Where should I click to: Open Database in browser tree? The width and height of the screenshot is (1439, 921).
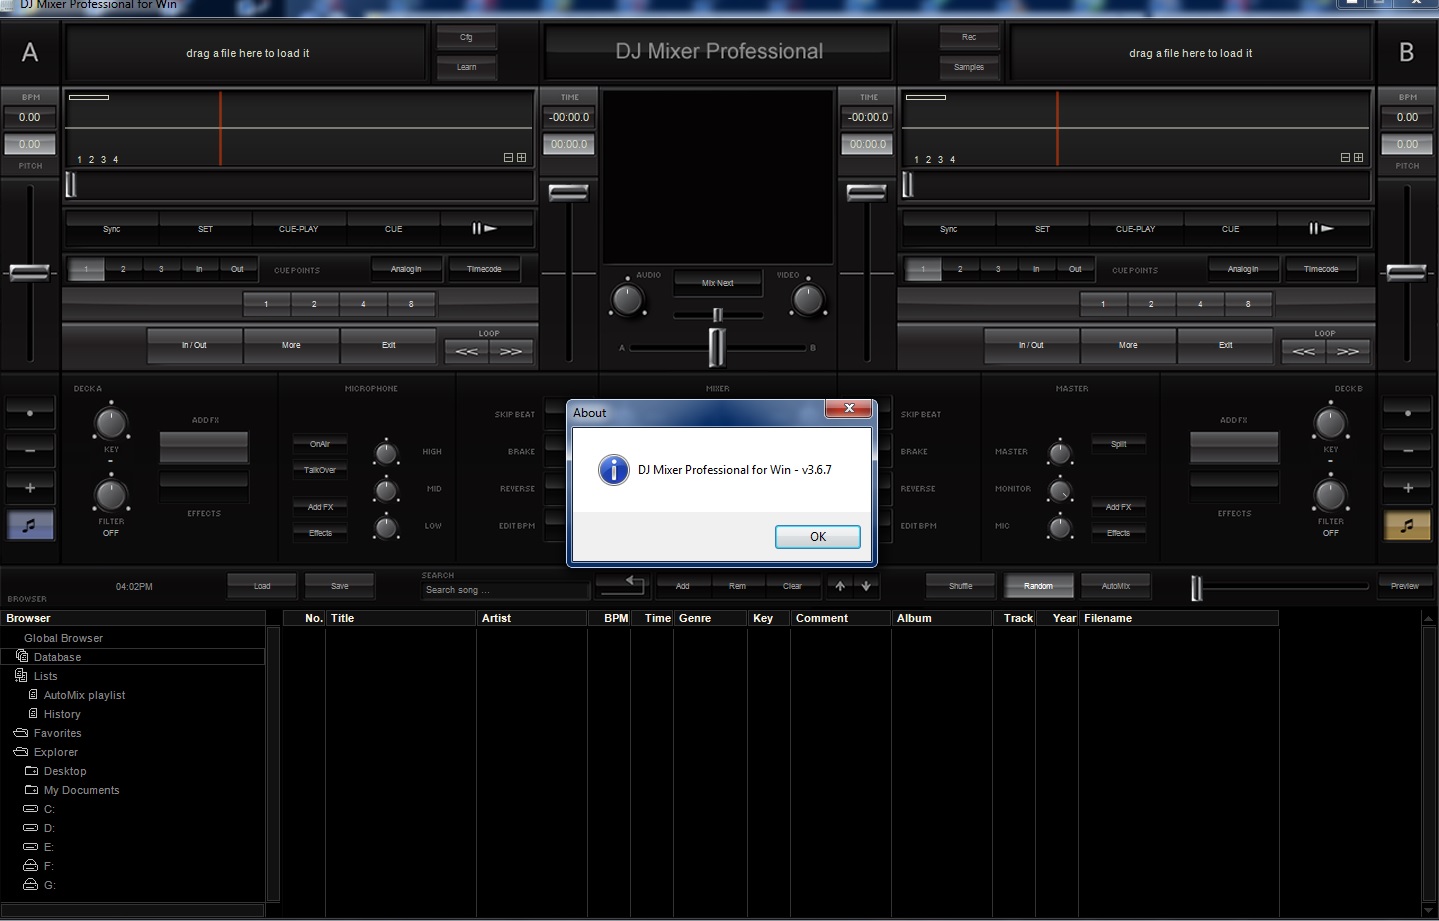pos(57,657)
